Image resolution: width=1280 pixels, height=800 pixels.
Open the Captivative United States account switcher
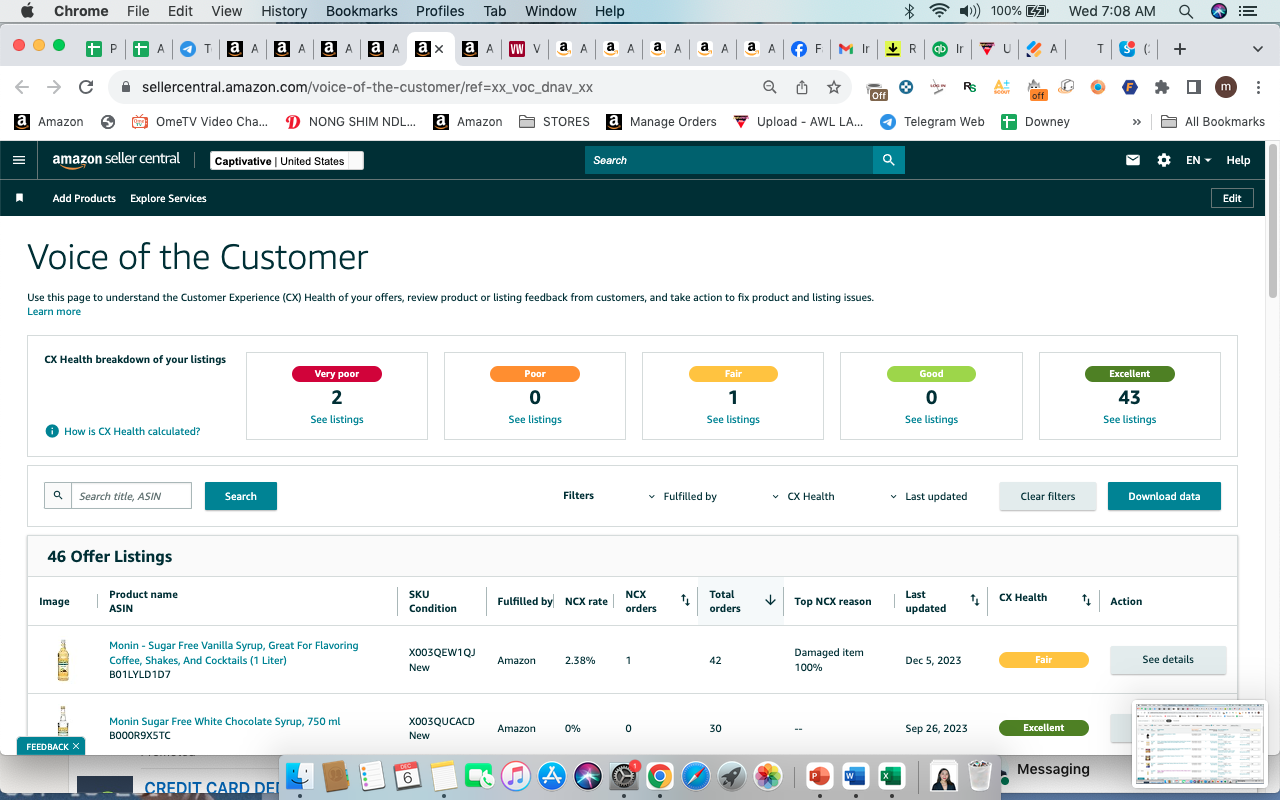[x=287, y=161]
